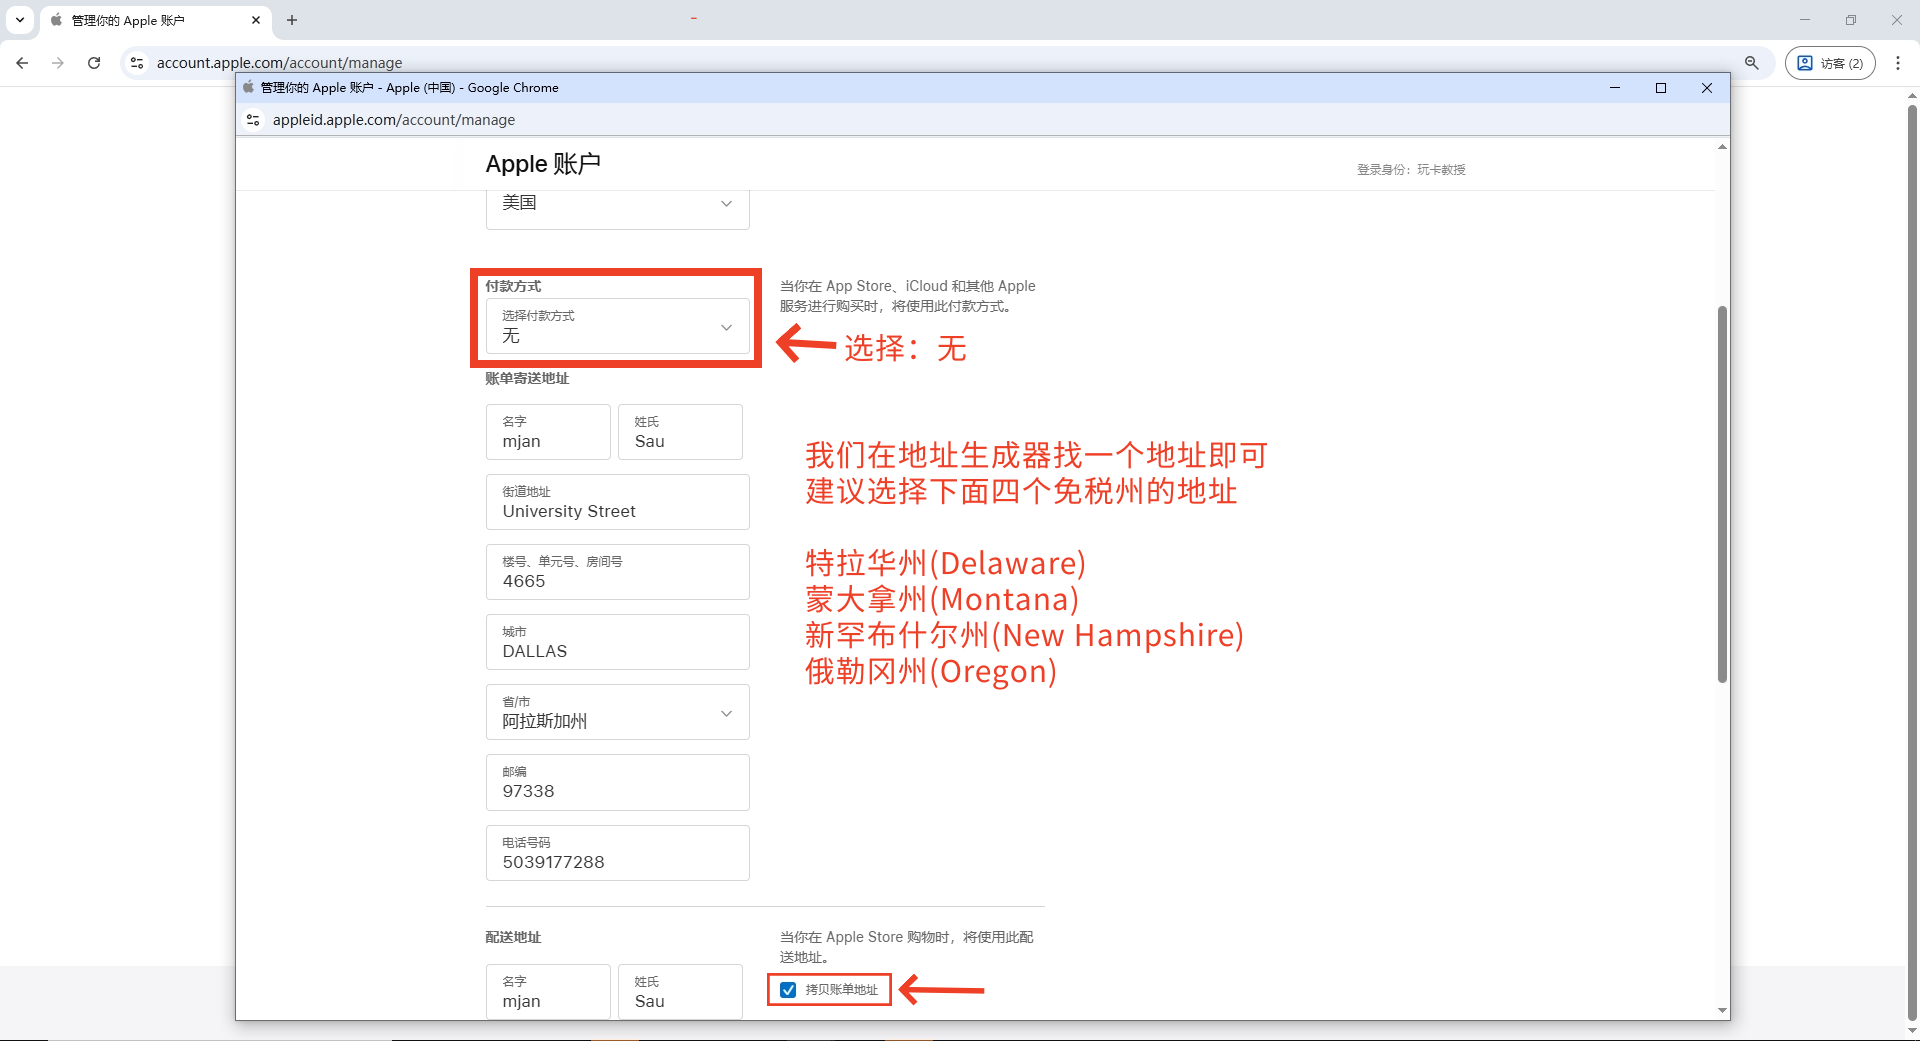The height and width of the screenshot is (1041, 1920).
Task: Click the billing 名字 field with mjan
Action: [x=548, y=432]
